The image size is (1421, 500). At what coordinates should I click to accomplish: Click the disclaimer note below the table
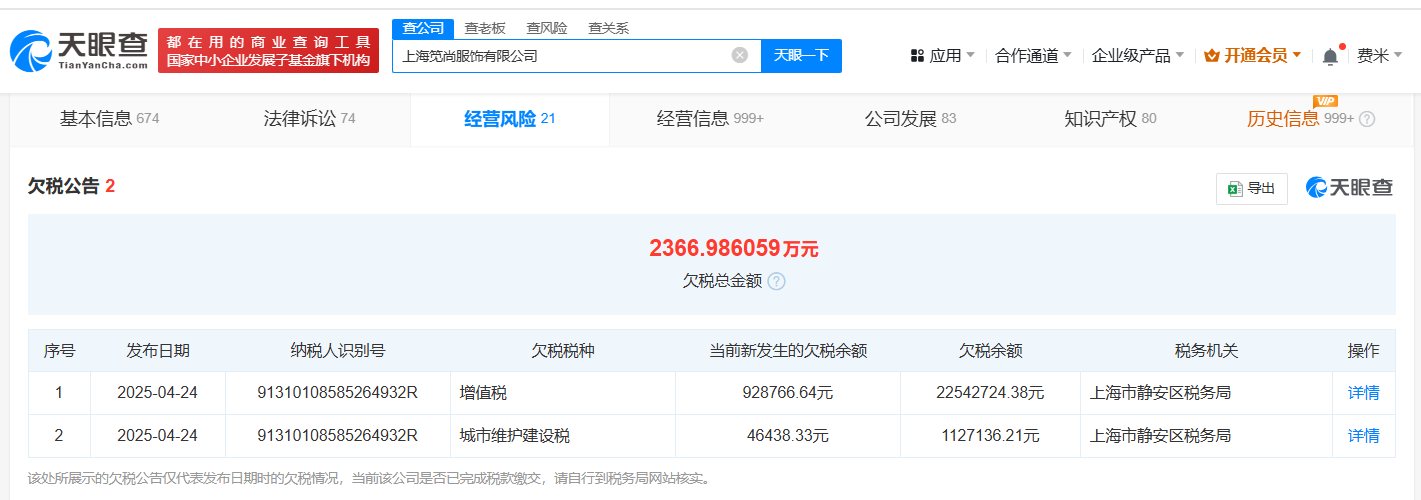click(x=370, y=478)
